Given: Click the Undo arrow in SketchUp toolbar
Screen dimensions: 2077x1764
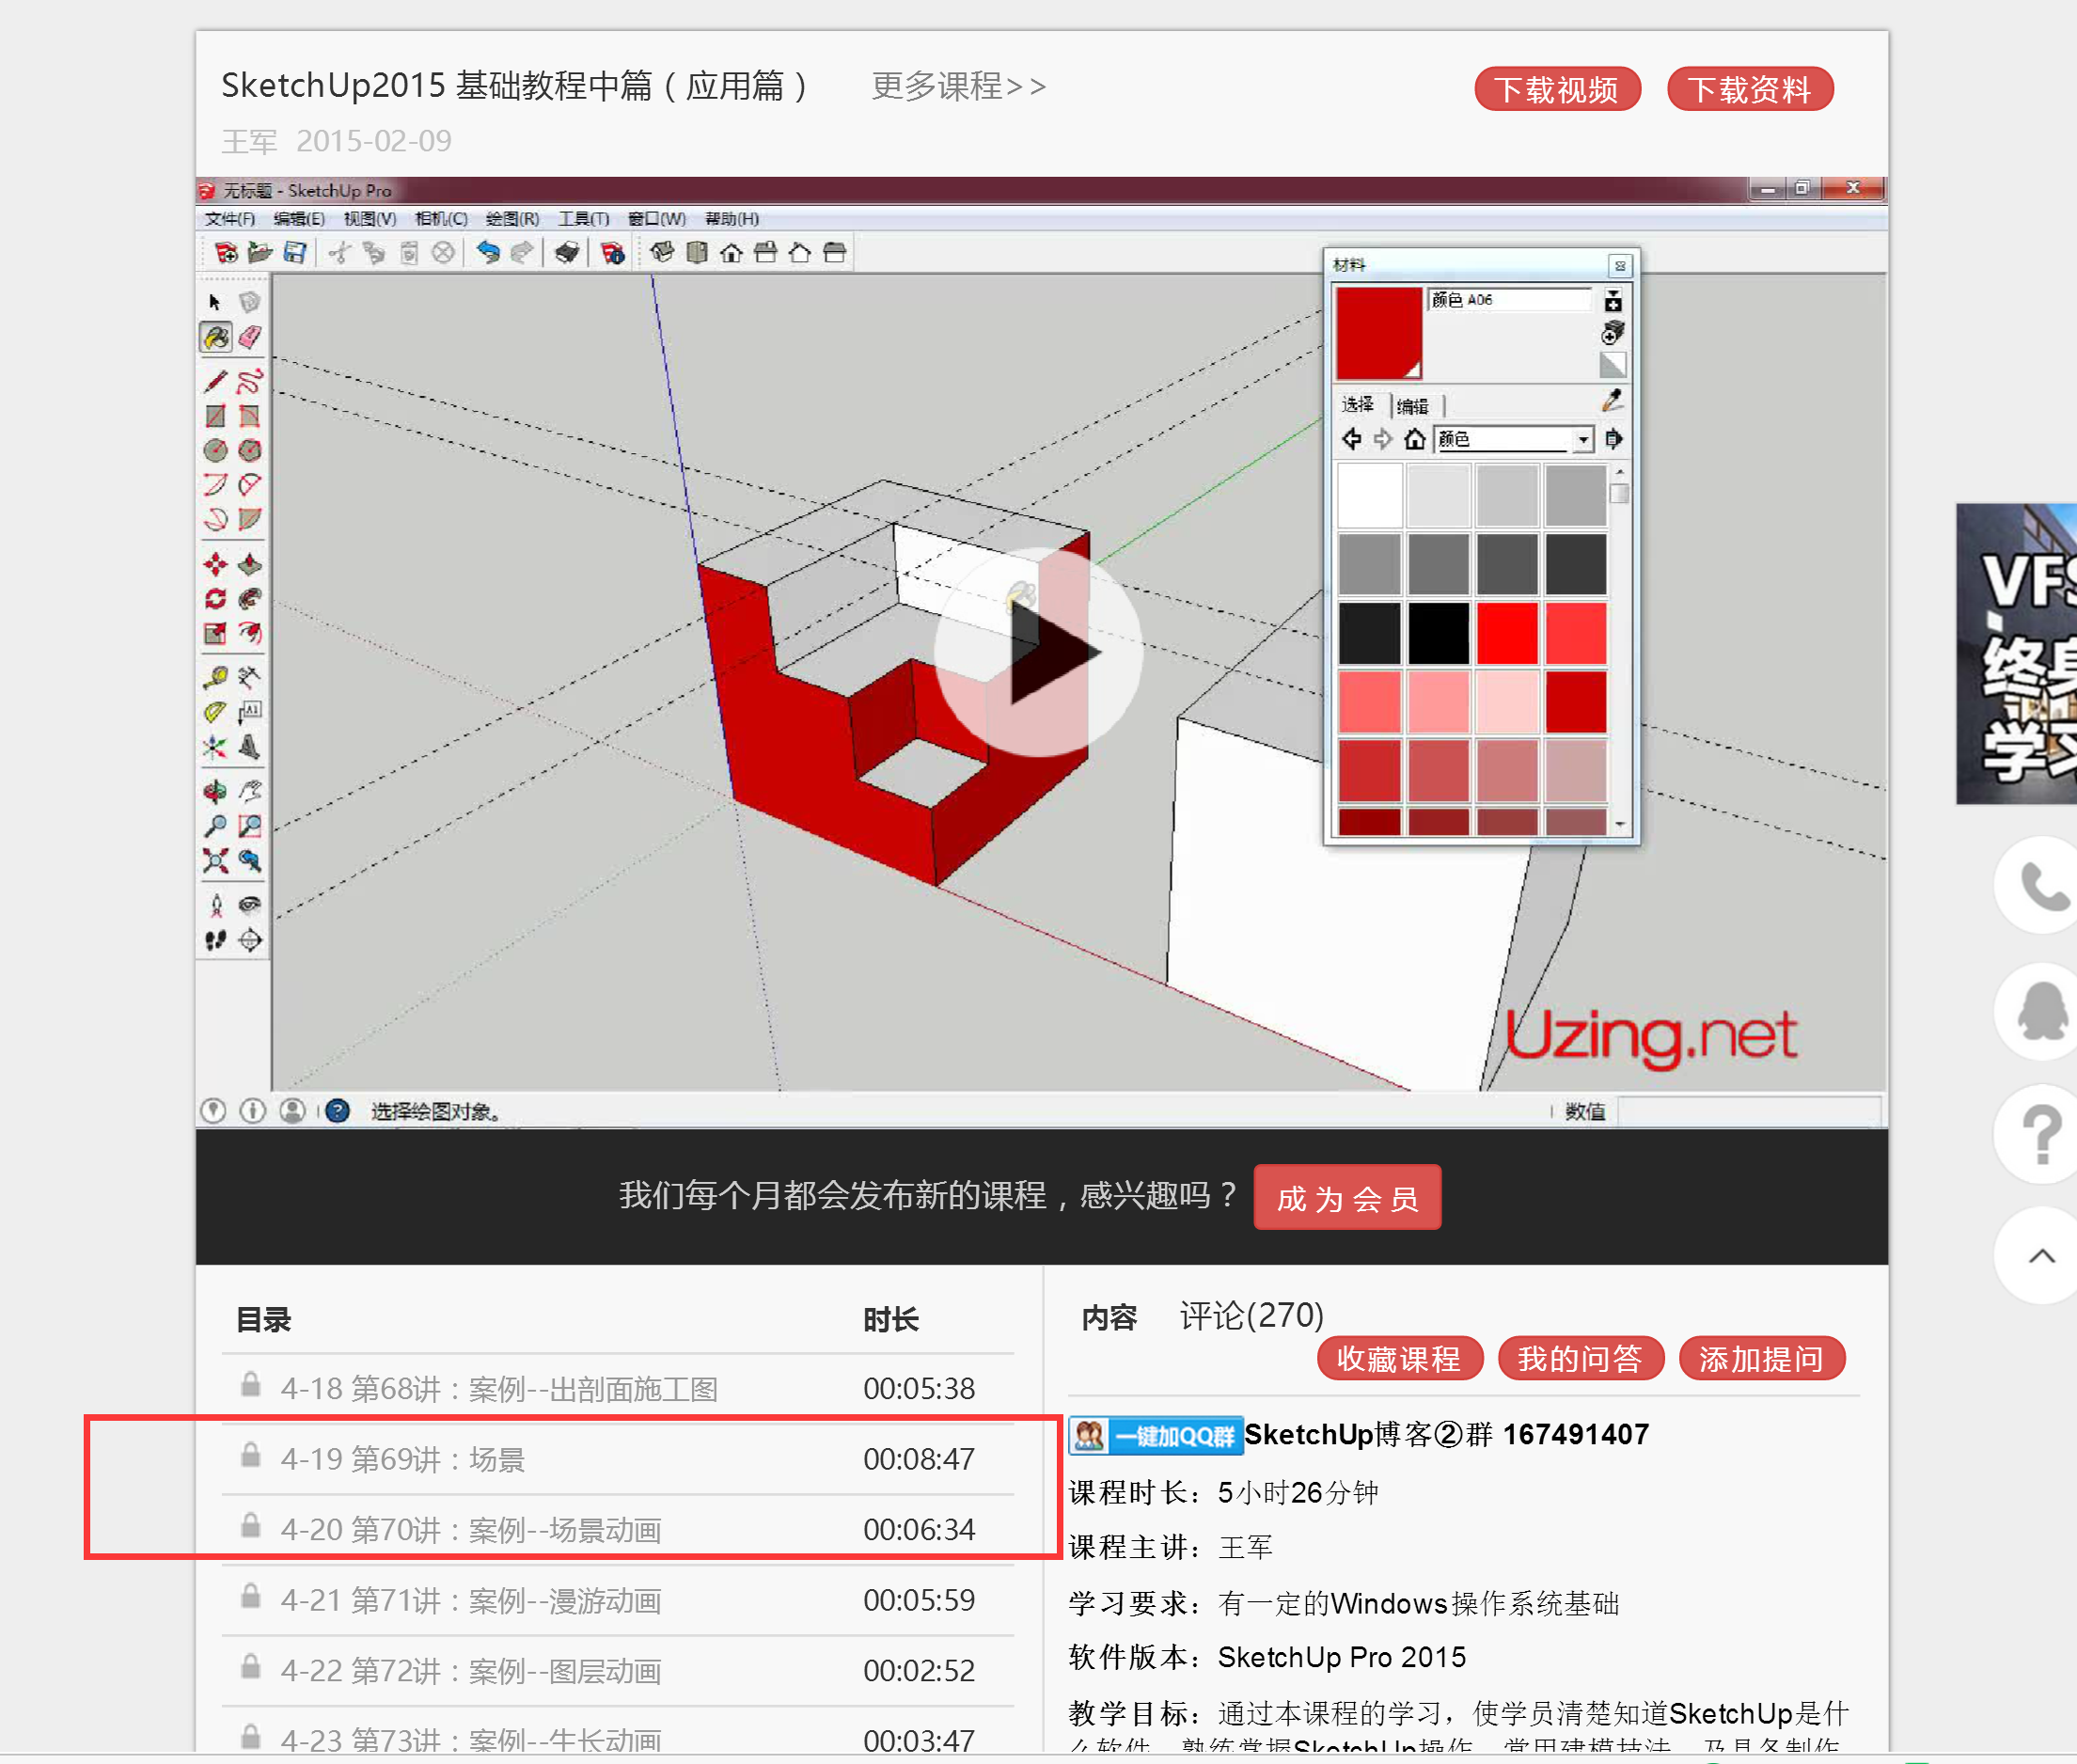Looking at the screenshot, I should pos(487,253).
